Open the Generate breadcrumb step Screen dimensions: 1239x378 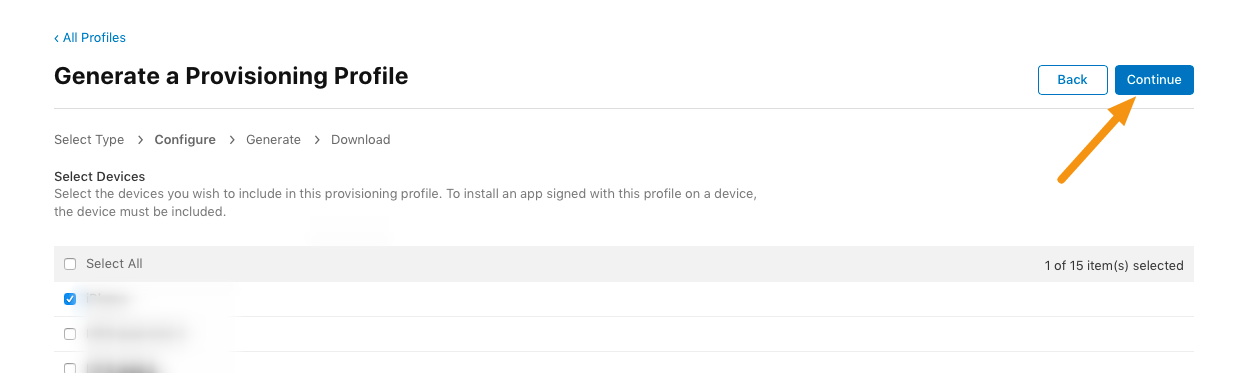point(273,140)
